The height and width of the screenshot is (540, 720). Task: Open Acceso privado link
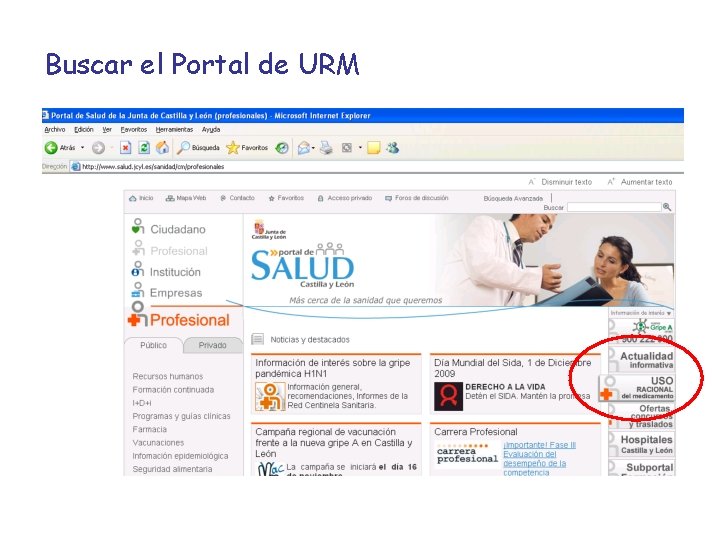click(344, 198)
